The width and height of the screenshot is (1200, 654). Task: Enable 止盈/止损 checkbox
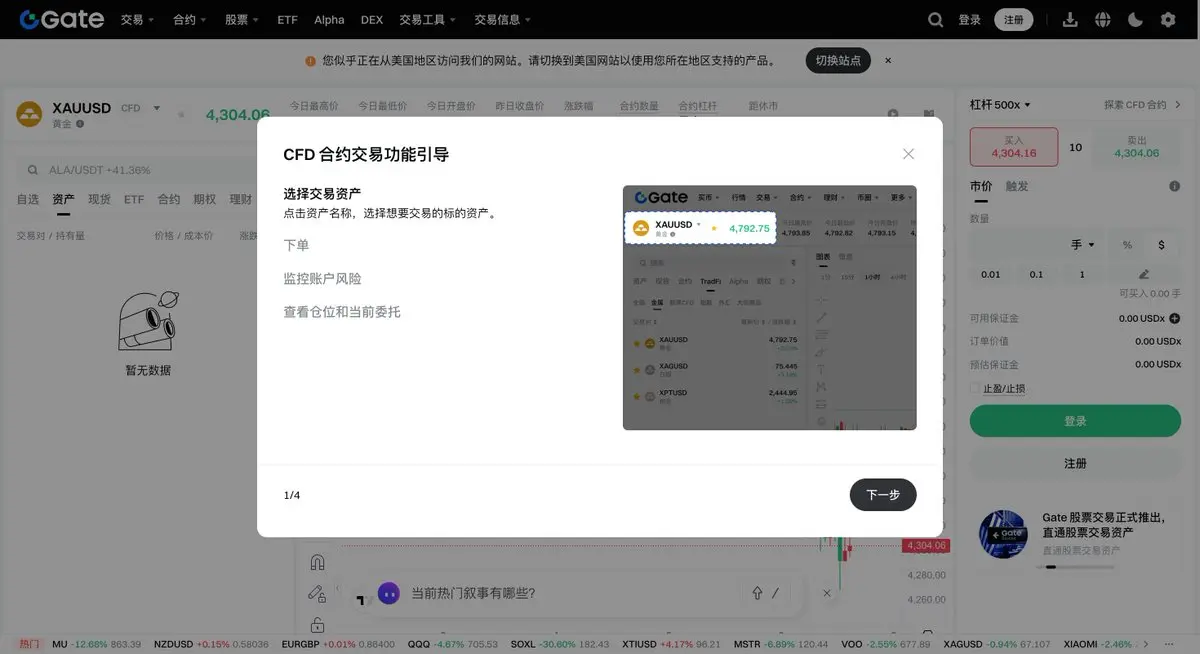click(x=975, y=388)
